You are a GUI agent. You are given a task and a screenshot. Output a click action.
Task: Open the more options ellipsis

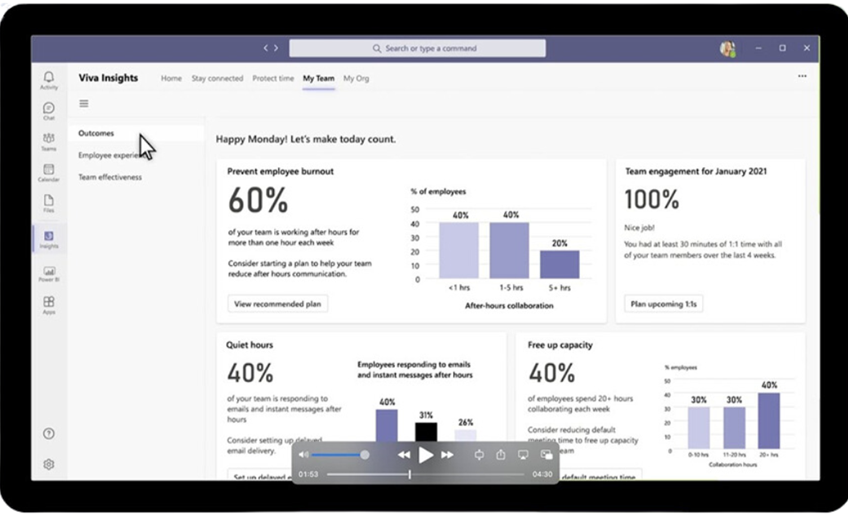pos(802,76)
